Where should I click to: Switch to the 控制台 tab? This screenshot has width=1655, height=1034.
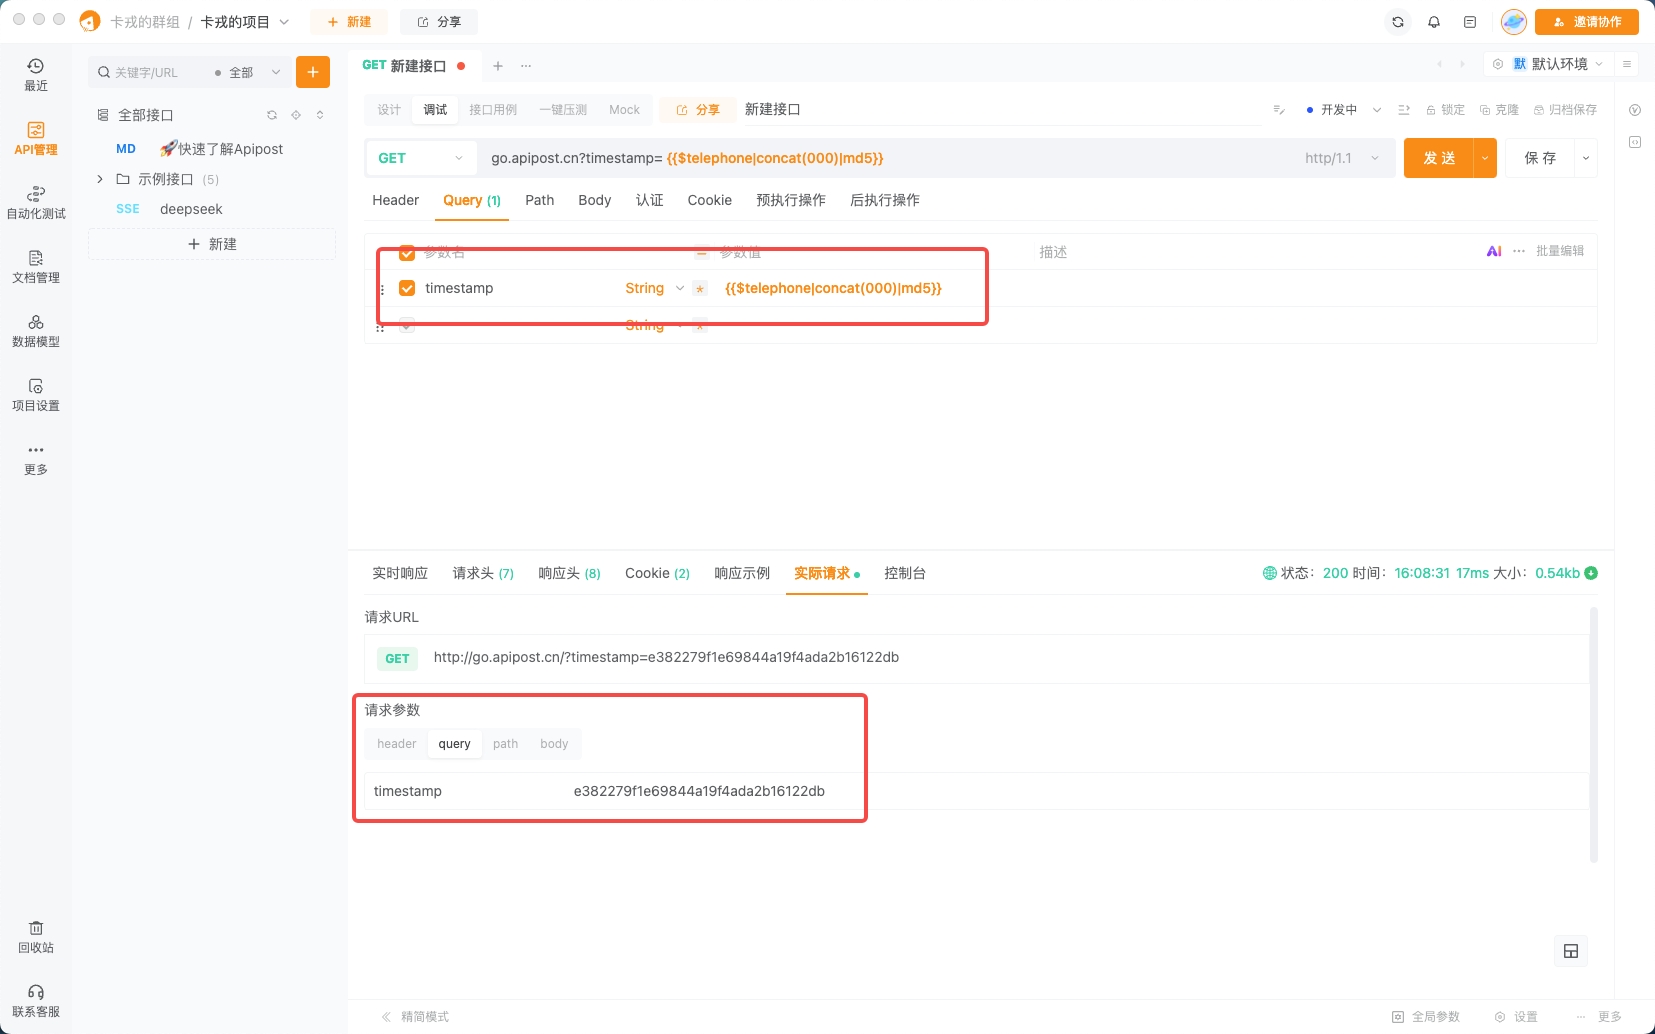pos(905,573)
